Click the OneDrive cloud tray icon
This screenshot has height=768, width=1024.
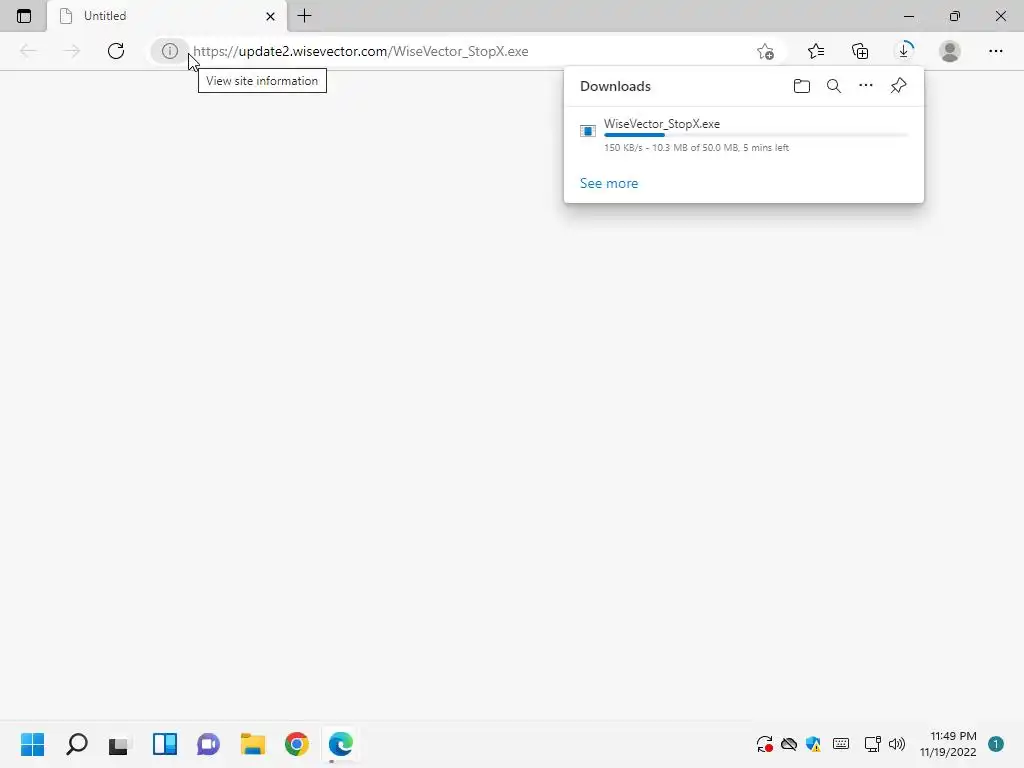click(789, 744)
